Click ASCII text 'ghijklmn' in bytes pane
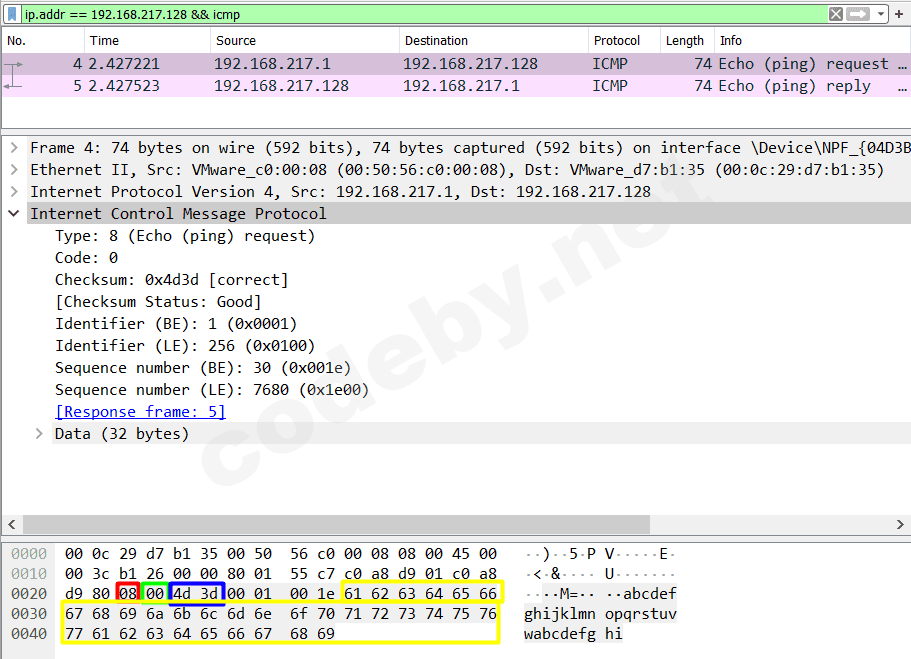Viewport: 911px width, 659px height. (559, 614)
